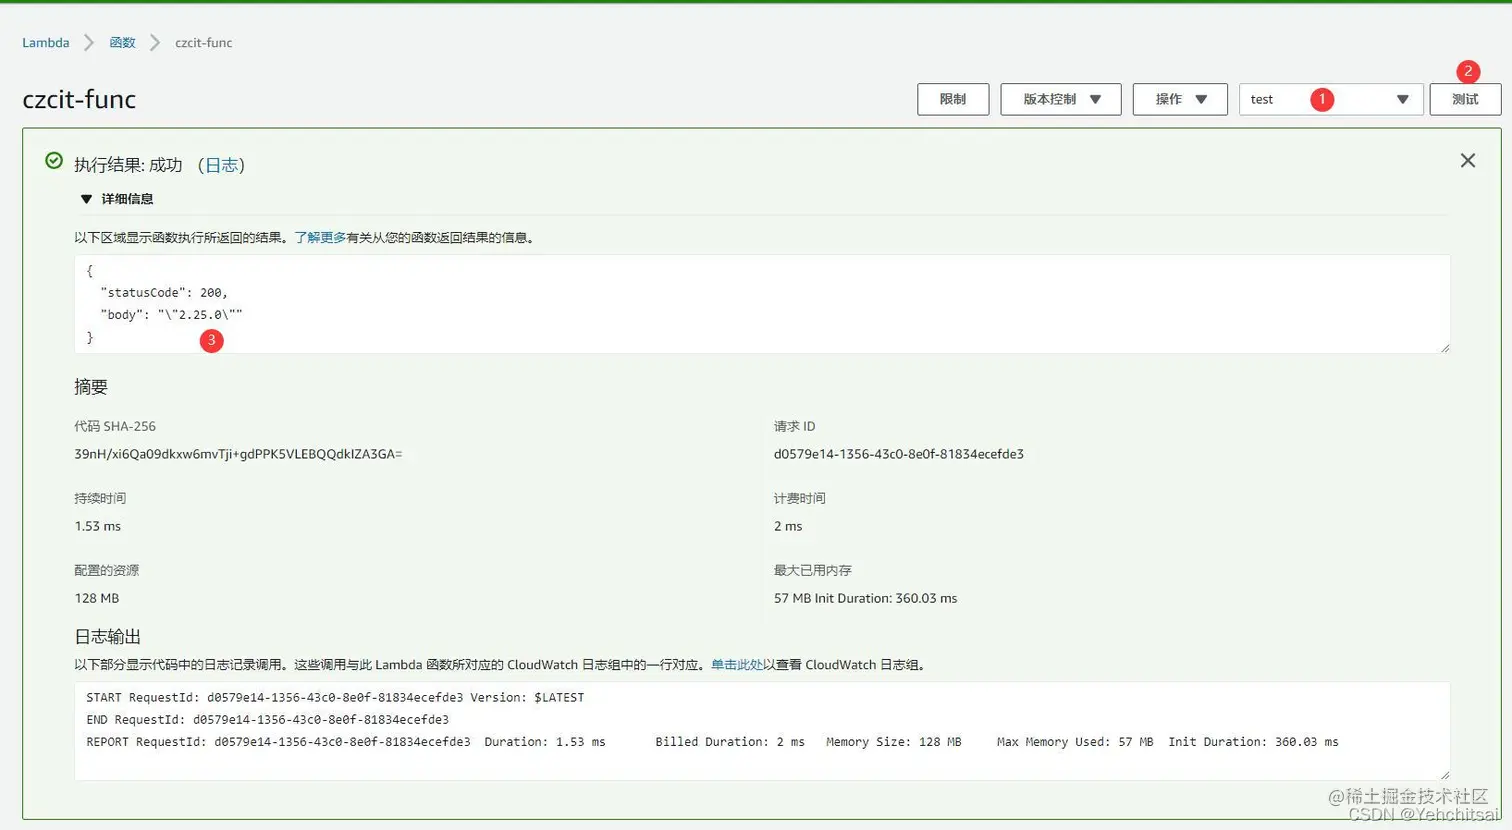Click the 单击此处 CloudWatch link
The image size is (1512, 830).
point(737,664)
